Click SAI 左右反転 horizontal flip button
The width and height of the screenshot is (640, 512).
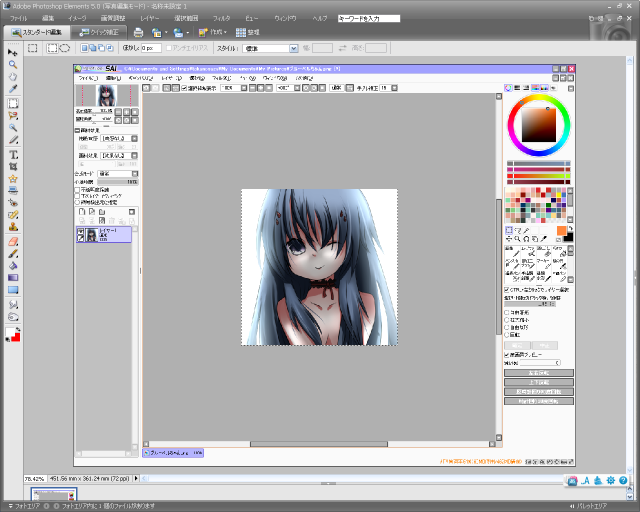click(x=539, y=373)
